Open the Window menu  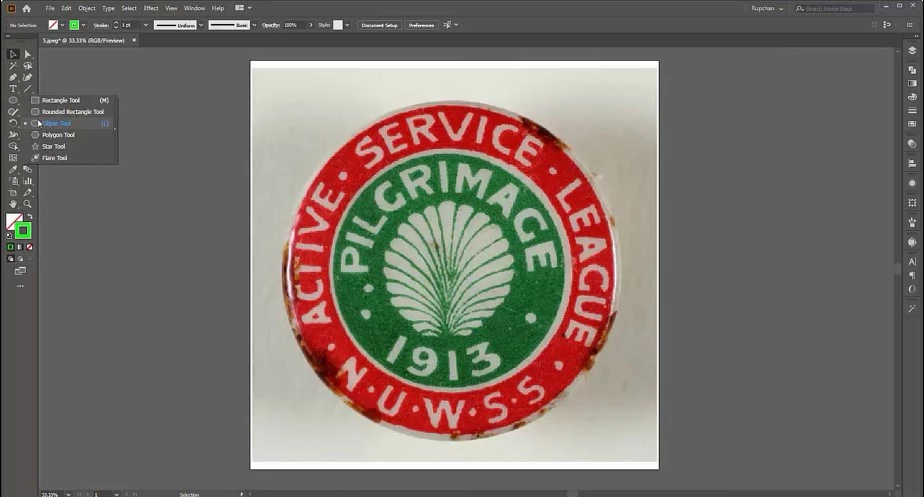click(194, 8)
